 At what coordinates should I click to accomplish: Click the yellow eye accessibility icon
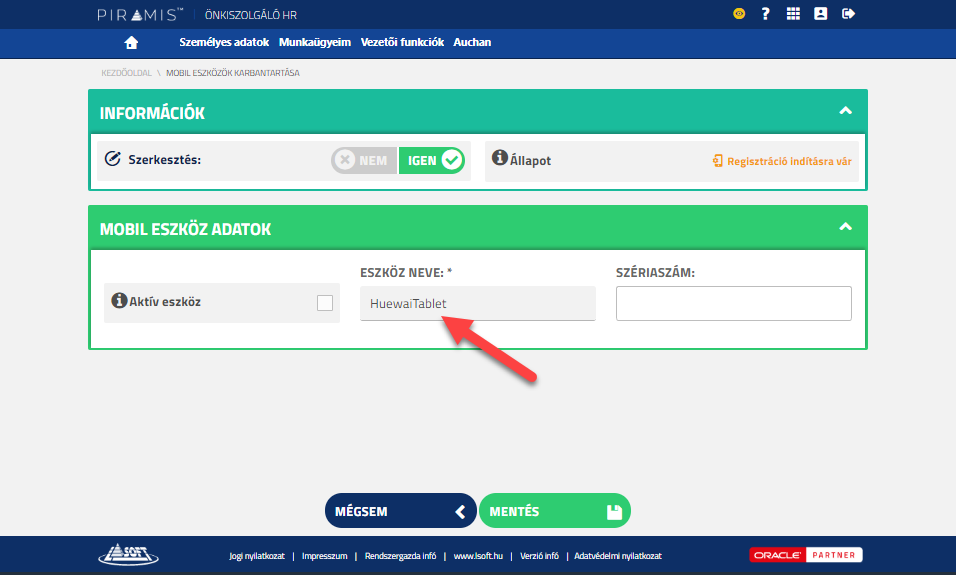point(739,14)
